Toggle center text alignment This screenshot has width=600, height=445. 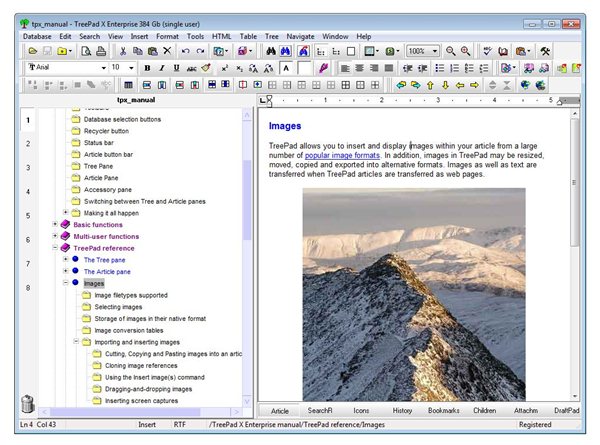click(359, 68)
